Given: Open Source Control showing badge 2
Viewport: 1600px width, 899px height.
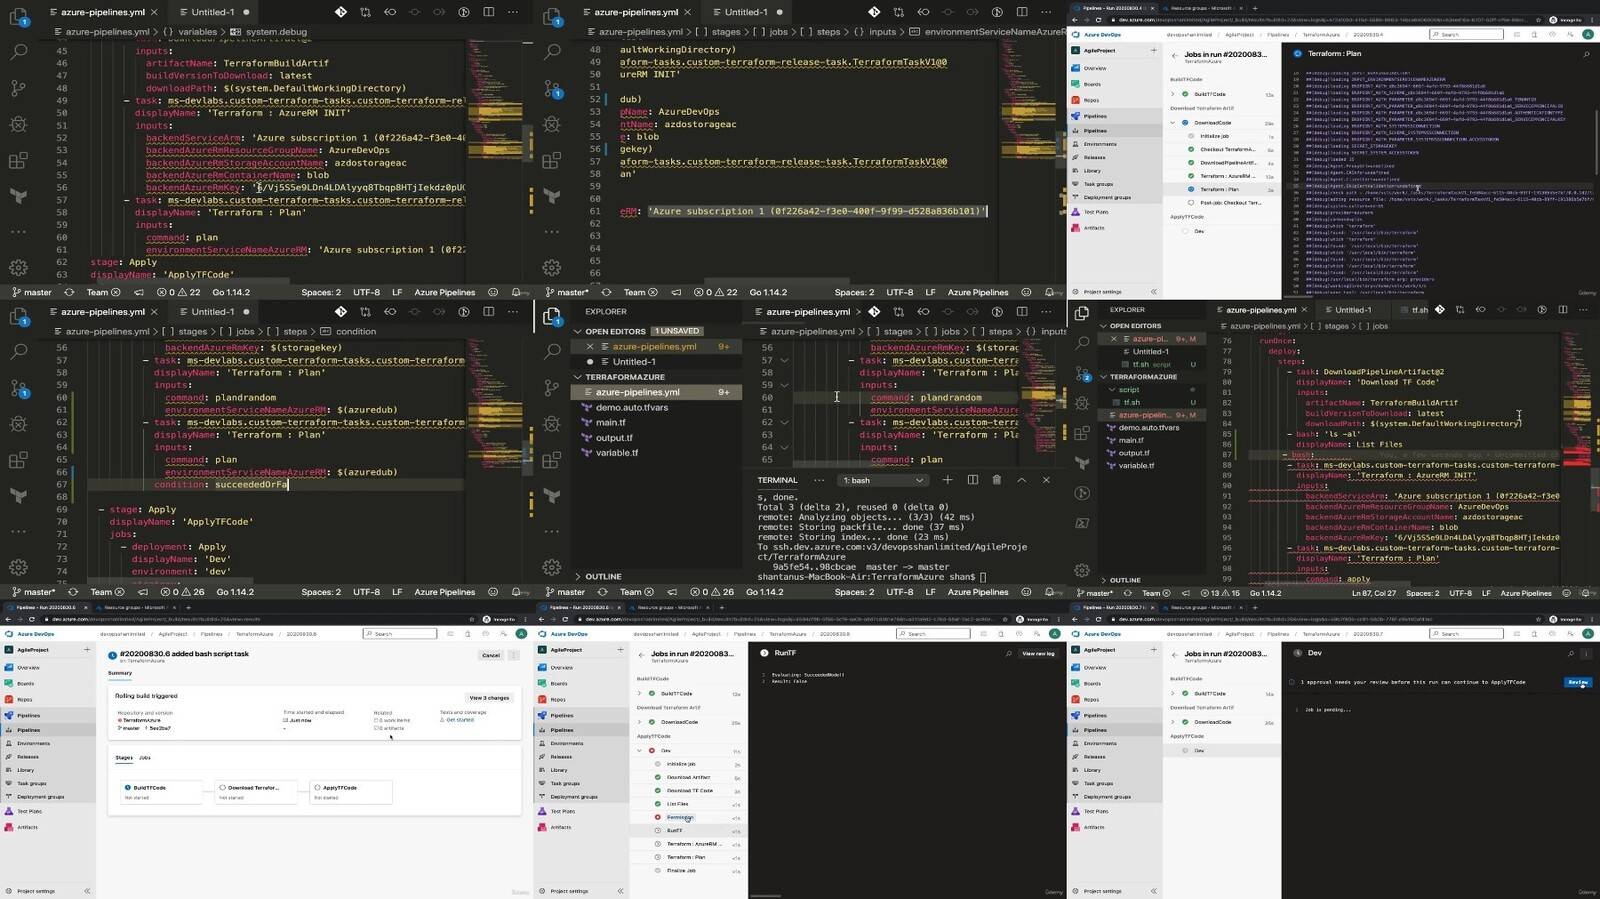Looking at the screenshot, I should [x=1082, y=373].
